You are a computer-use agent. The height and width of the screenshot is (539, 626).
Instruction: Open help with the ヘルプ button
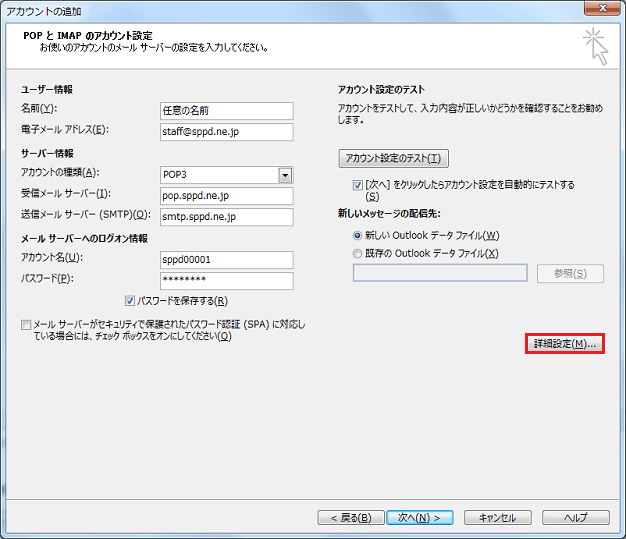pyautogui.click(x=575, y=518)
